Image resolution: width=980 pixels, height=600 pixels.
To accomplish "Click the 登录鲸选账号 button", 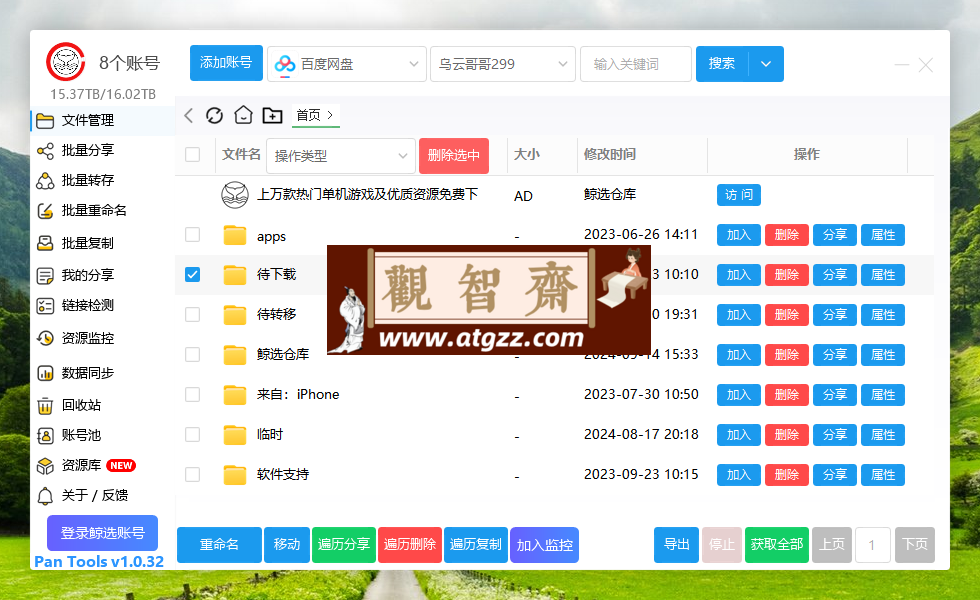I will [102, 533].
